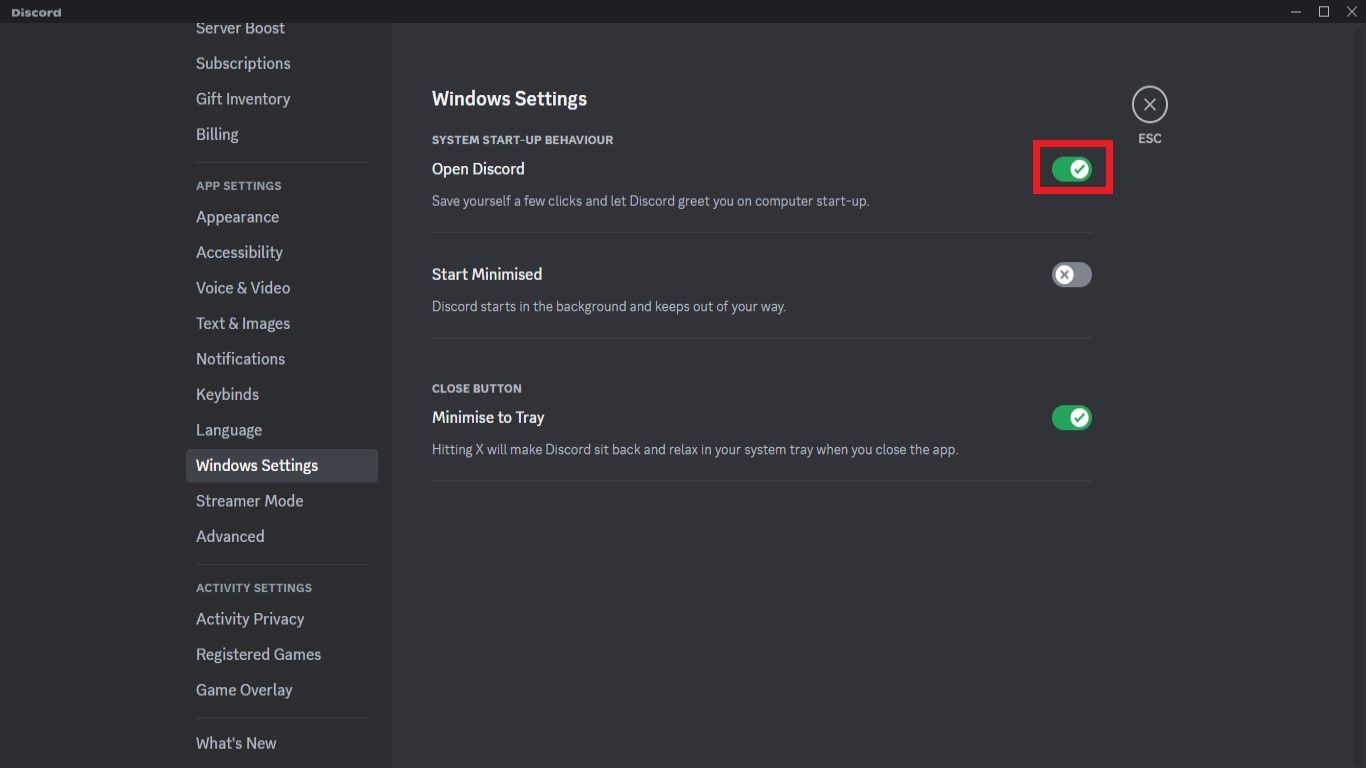The width and height of the screenshot is (1366, 768).
Task: Open the Notifications settings
Action: tap(240, 358)
